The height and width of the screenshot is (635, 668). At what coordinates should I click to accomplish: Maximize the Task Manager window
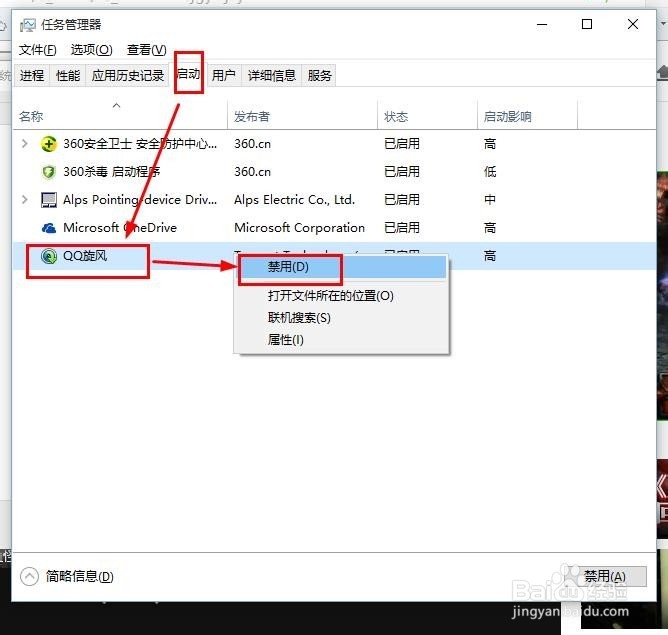pyautogui.click(x=587, y=24)
